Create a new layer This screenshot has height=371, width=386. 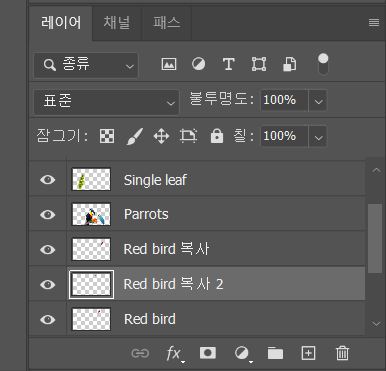point(308,353)
